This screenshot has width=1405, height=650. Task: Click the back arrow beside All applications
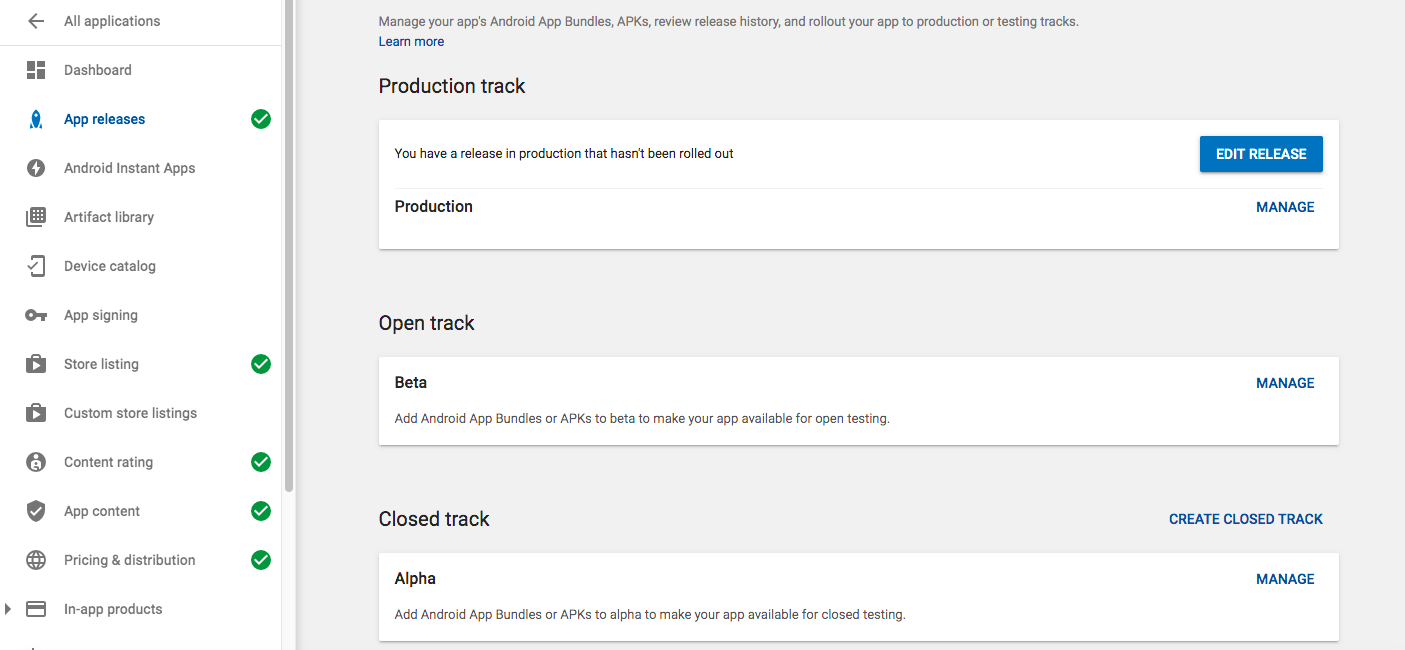[36, 21]
